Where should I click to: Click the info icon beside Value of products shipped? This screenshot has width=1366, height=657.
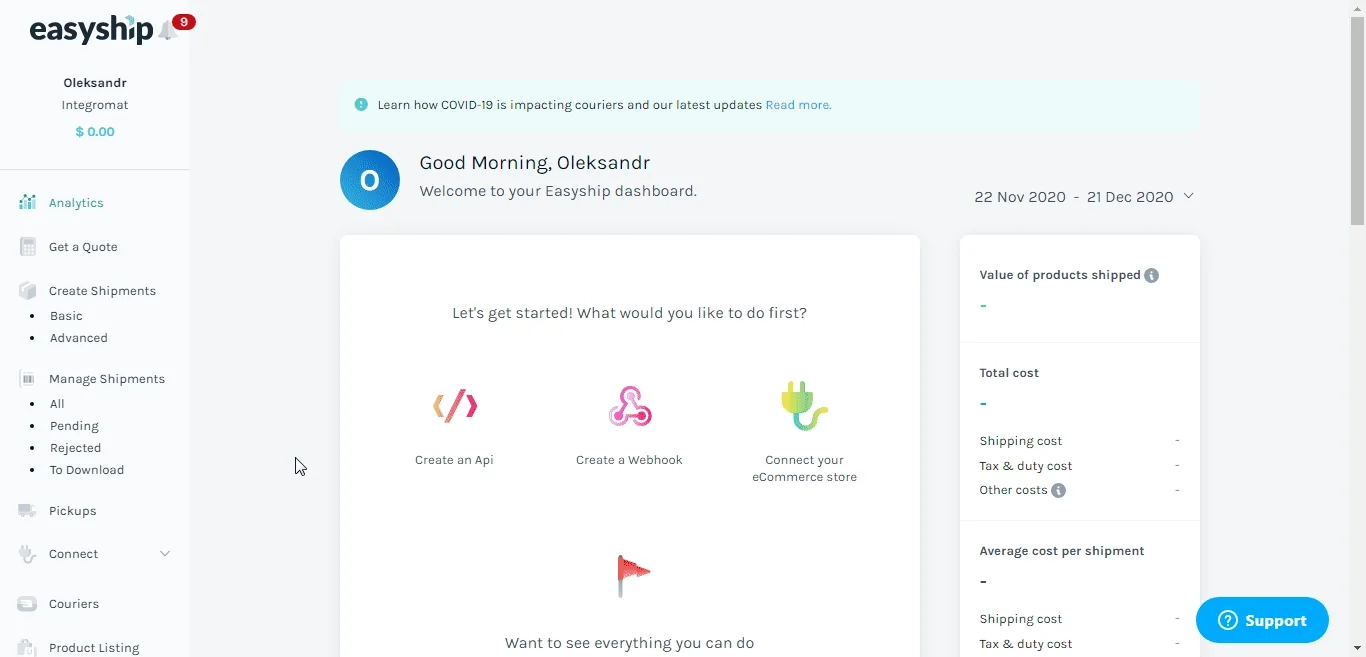point(1152,275)
